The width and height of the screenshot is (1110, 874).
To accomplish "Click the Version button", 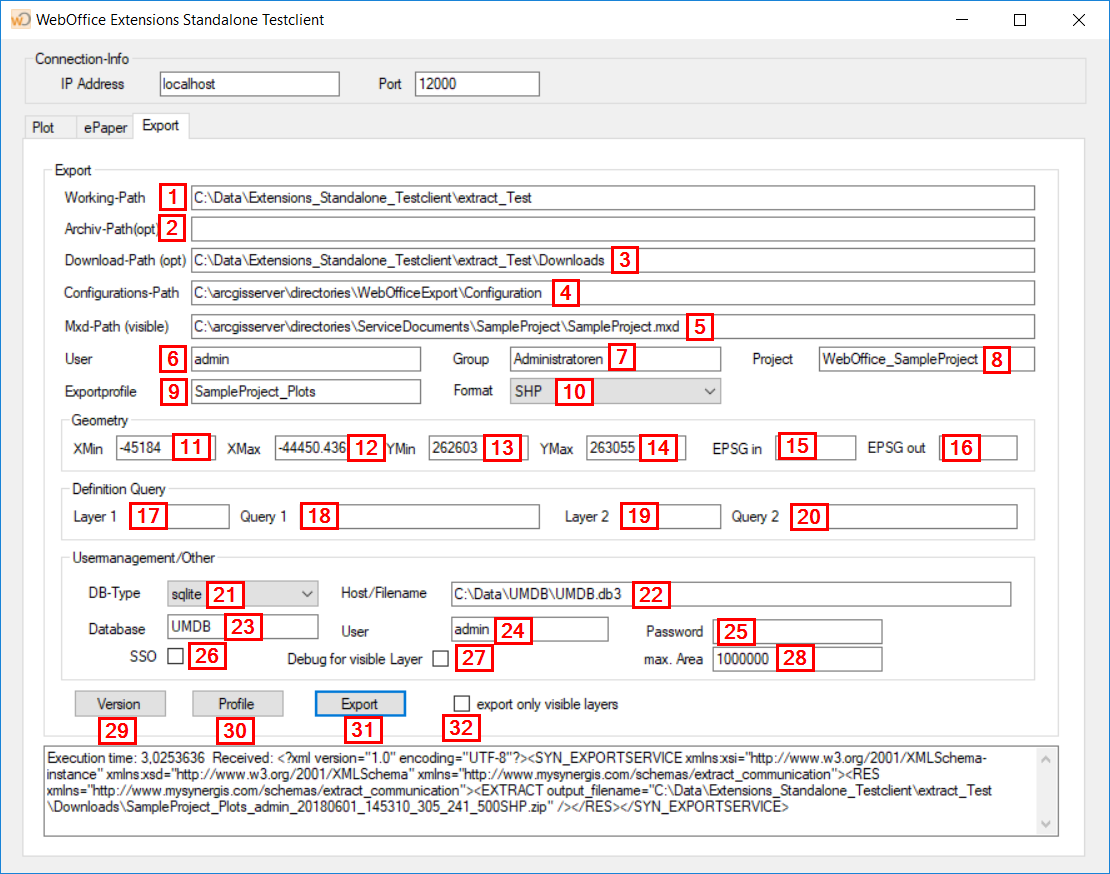I will tap(119, 703).
